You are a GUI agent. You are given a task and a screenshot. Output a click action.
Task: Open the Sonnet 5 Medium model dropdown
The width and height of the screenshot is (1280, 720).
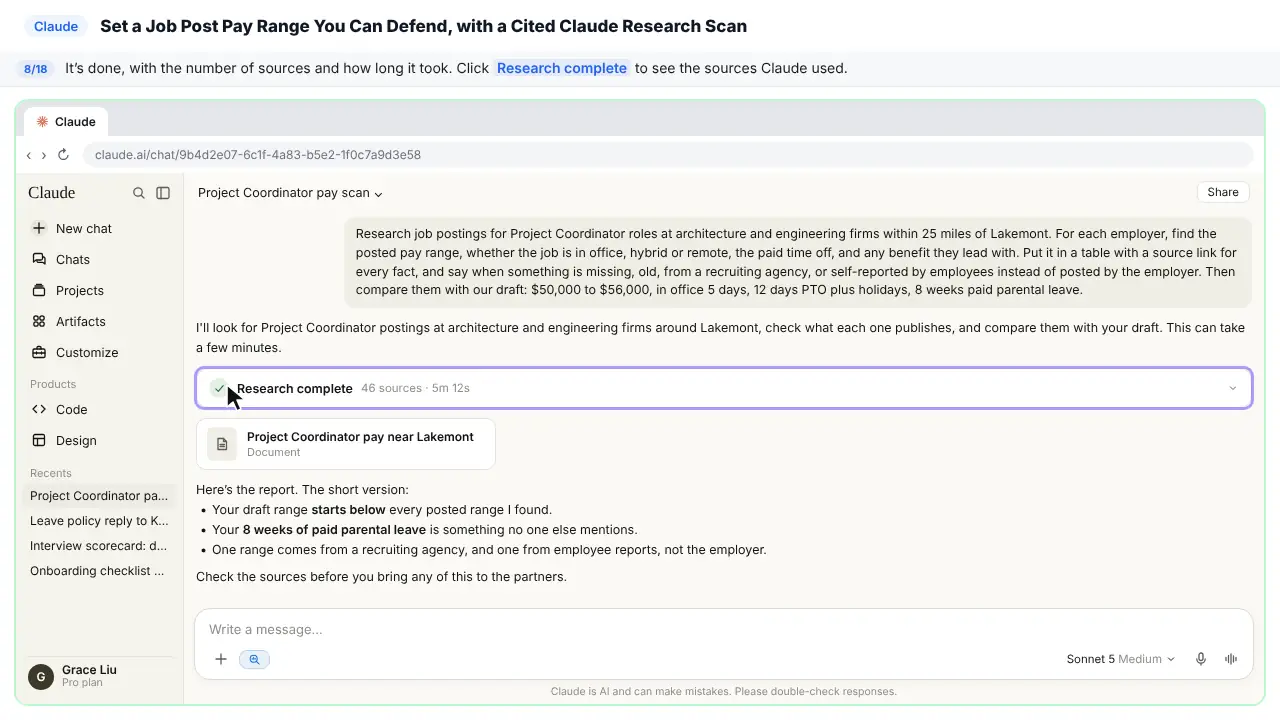point(1120,659)
